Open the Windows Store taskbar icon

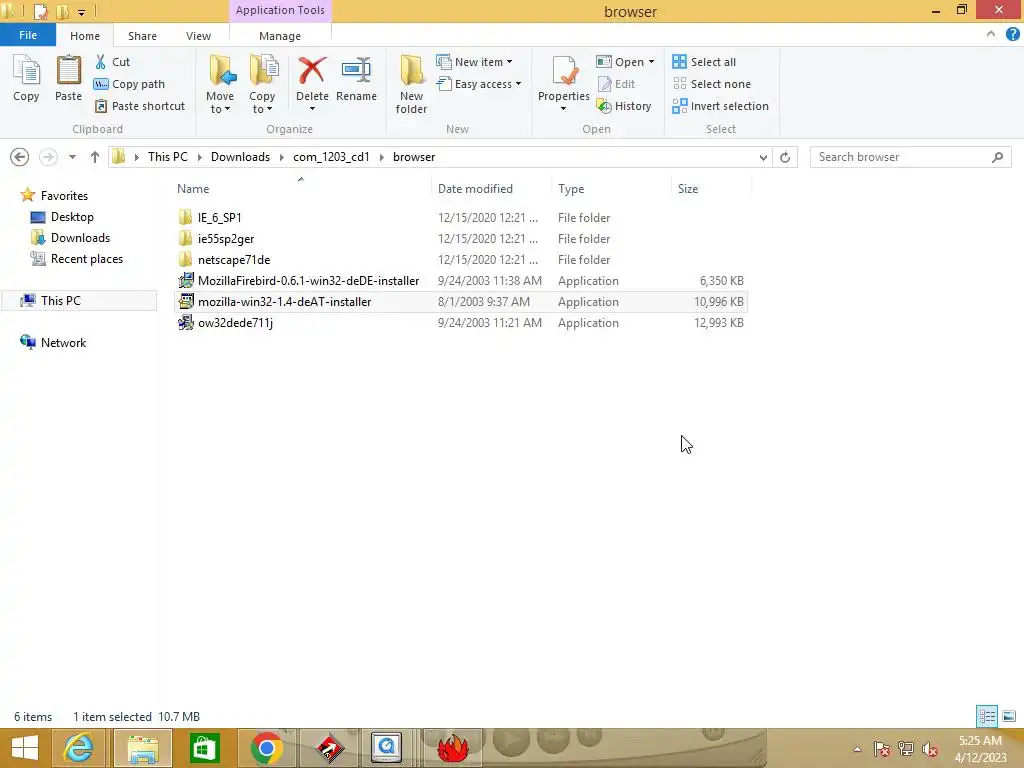204,748
